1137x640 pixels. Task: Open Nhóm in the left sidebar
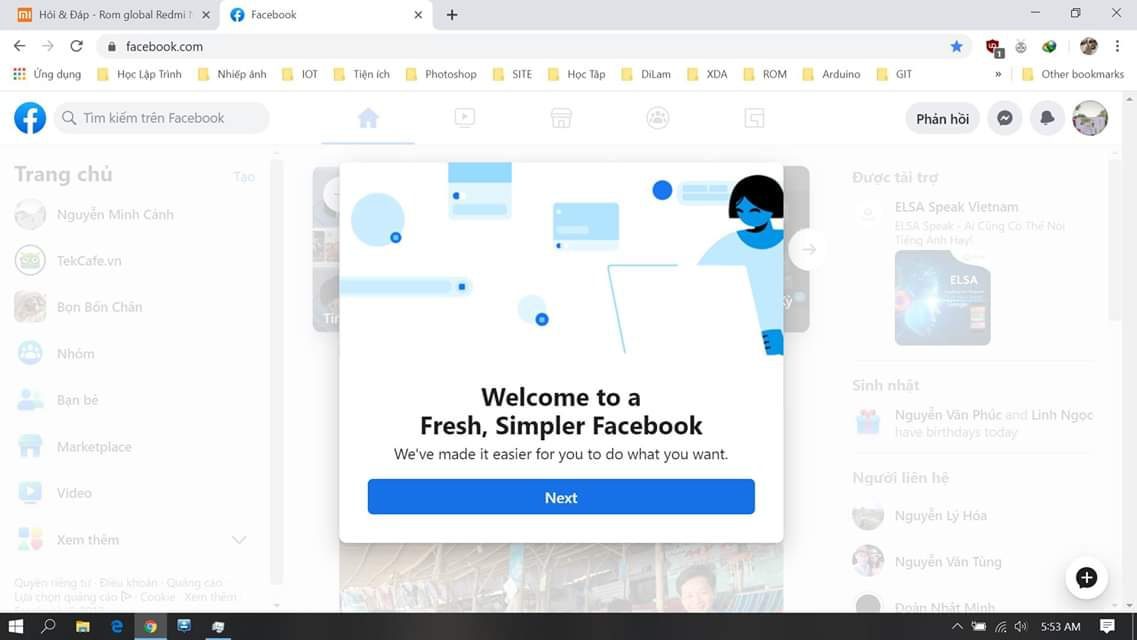tap(55, 354)
